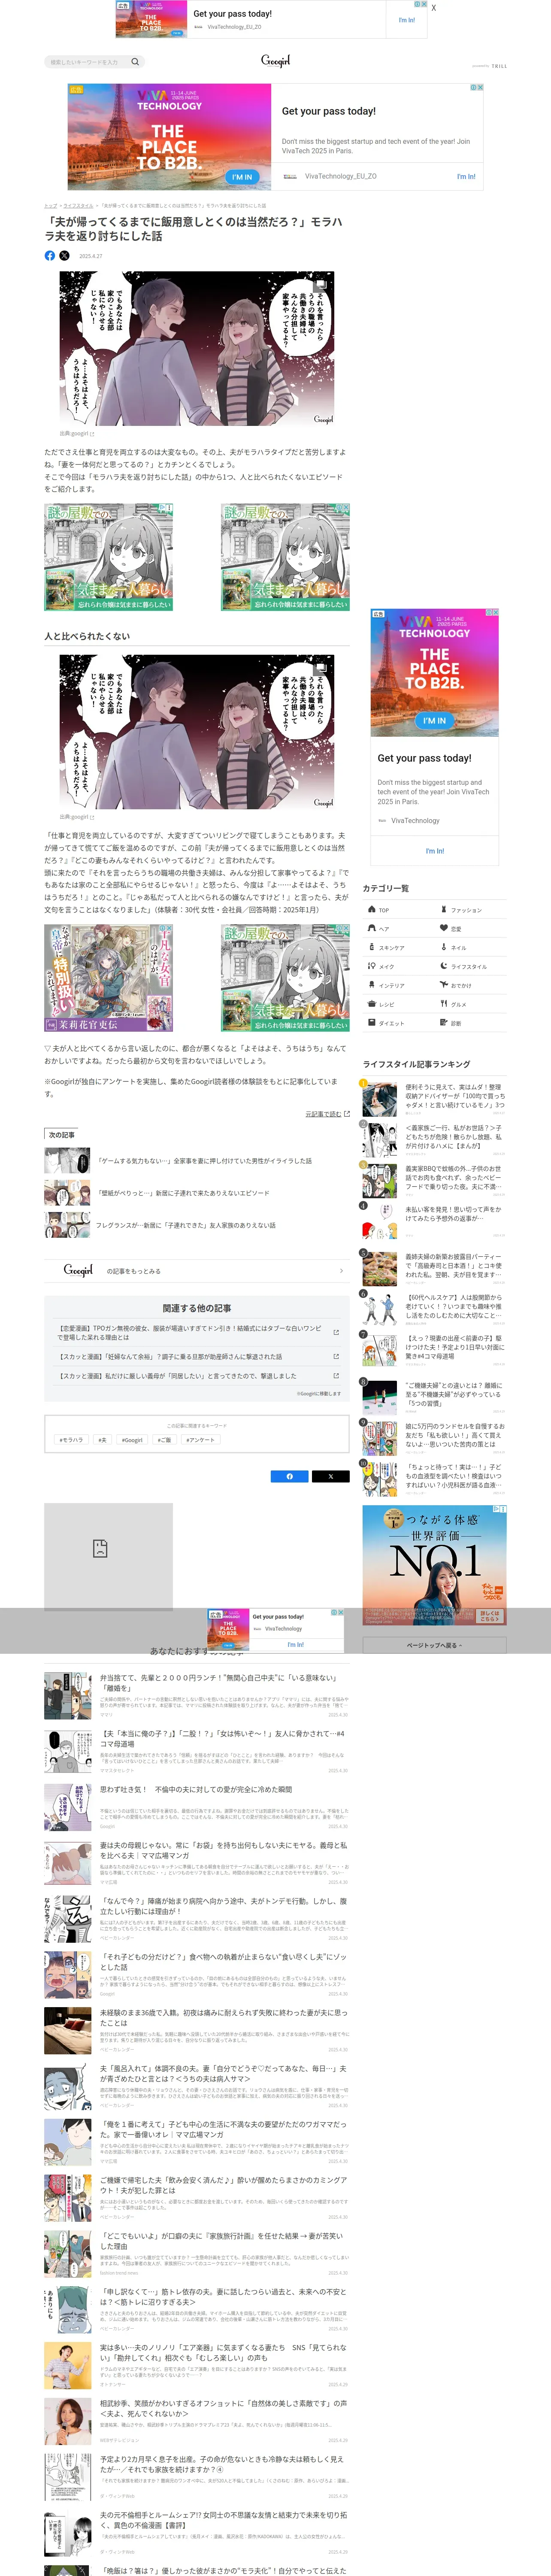Screen dimensions: 551x2576
Task: Open the インテリア category chair icon
Action: tap(372, 985)
